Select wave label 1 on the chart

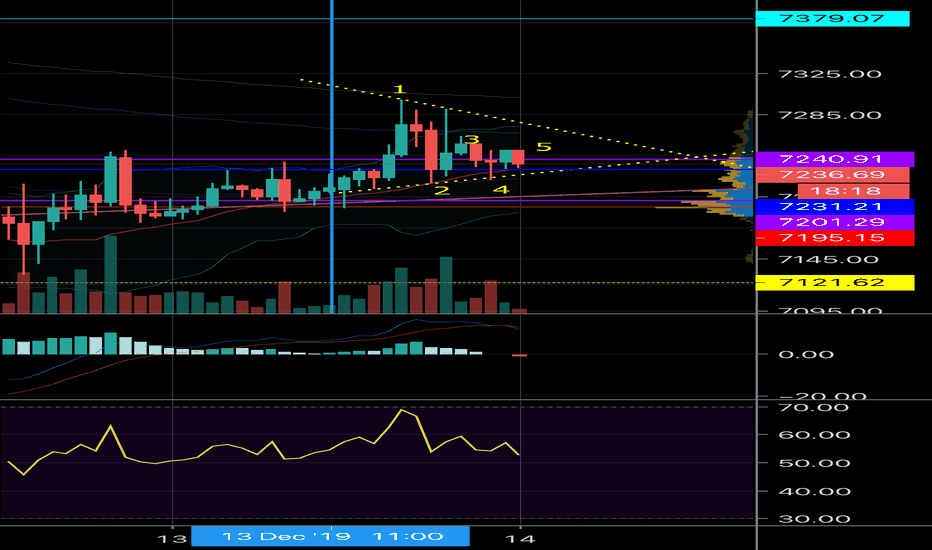[x=399, y=89]
